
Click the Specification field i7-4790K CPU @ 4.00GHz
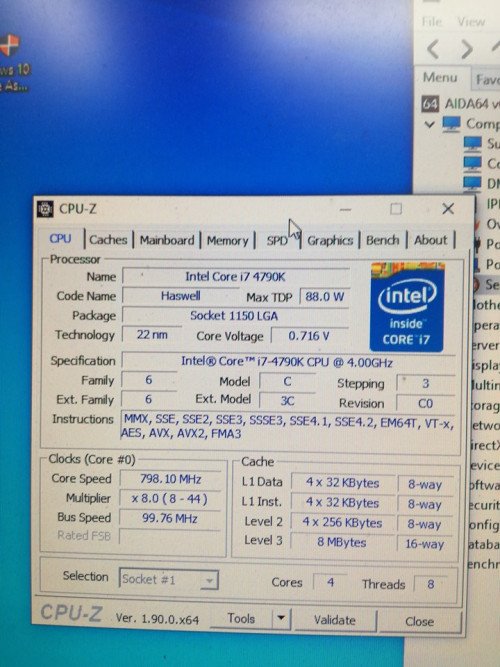tap(287, 362)
